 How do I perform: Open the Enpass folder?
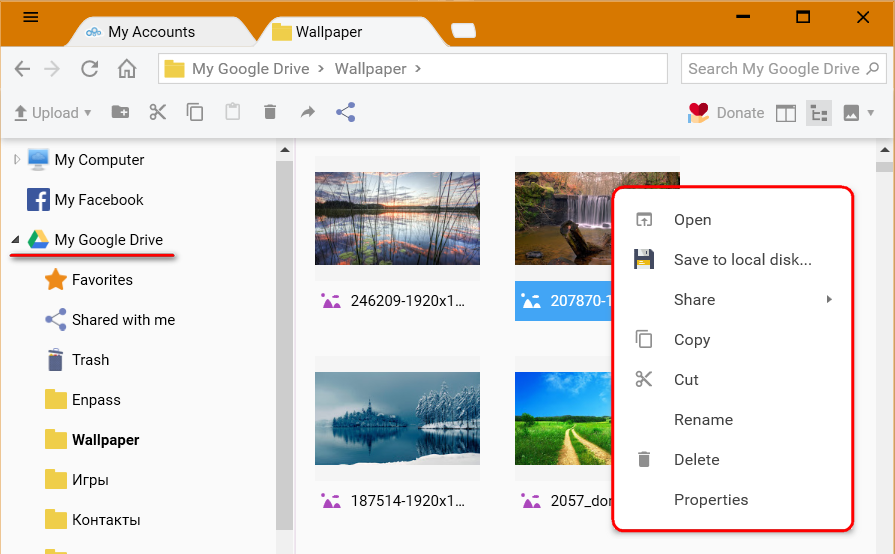tap(96, 399)
